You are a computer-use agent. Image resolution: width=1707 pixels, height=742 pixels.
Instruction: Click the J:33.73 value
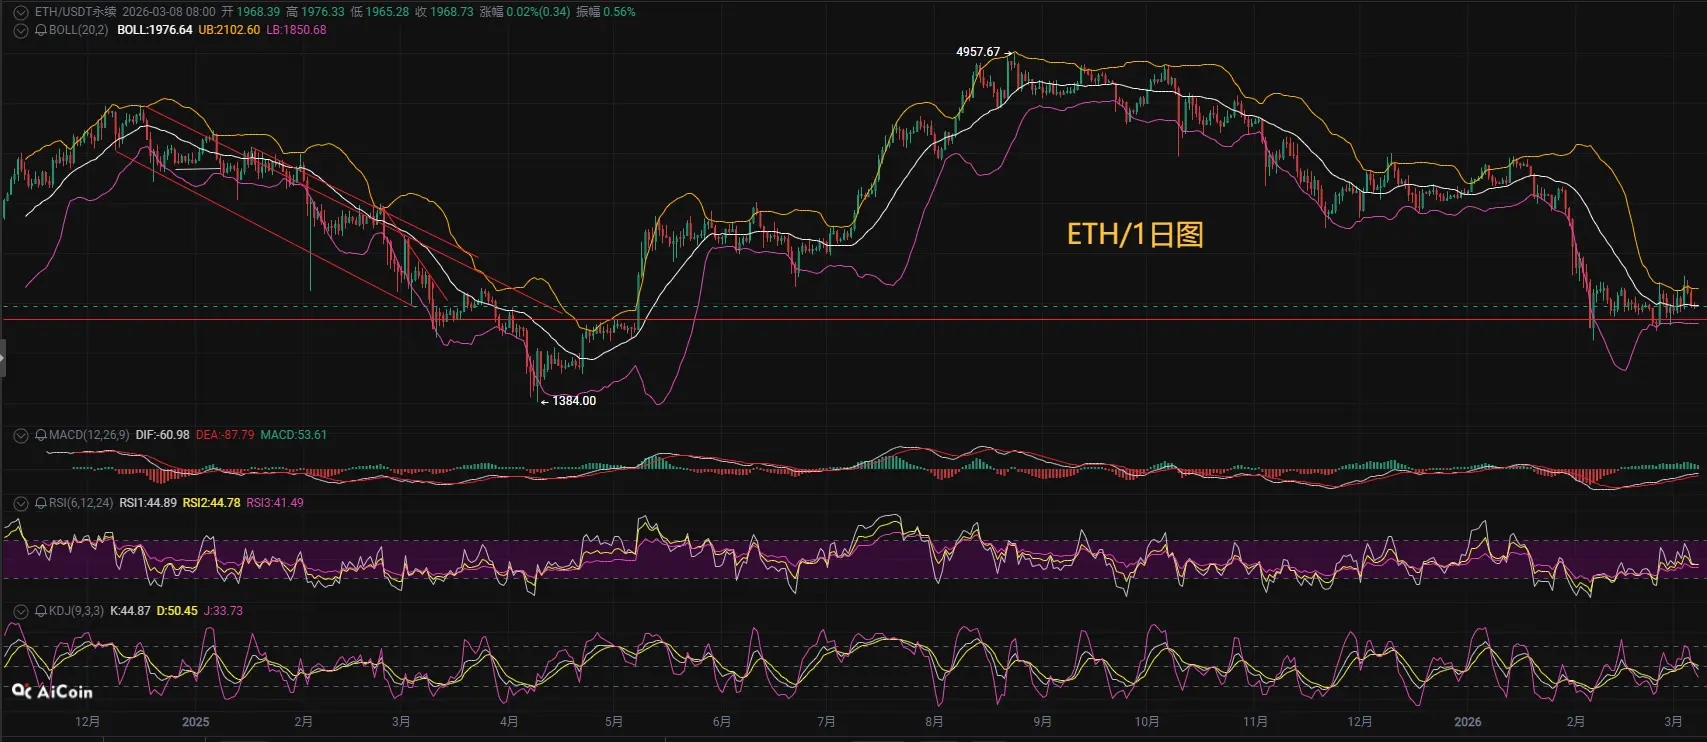(223, 611)
